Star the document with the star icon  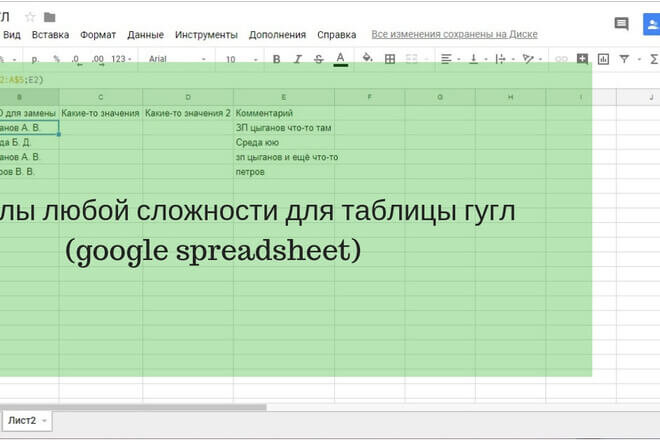coord(30,17)
